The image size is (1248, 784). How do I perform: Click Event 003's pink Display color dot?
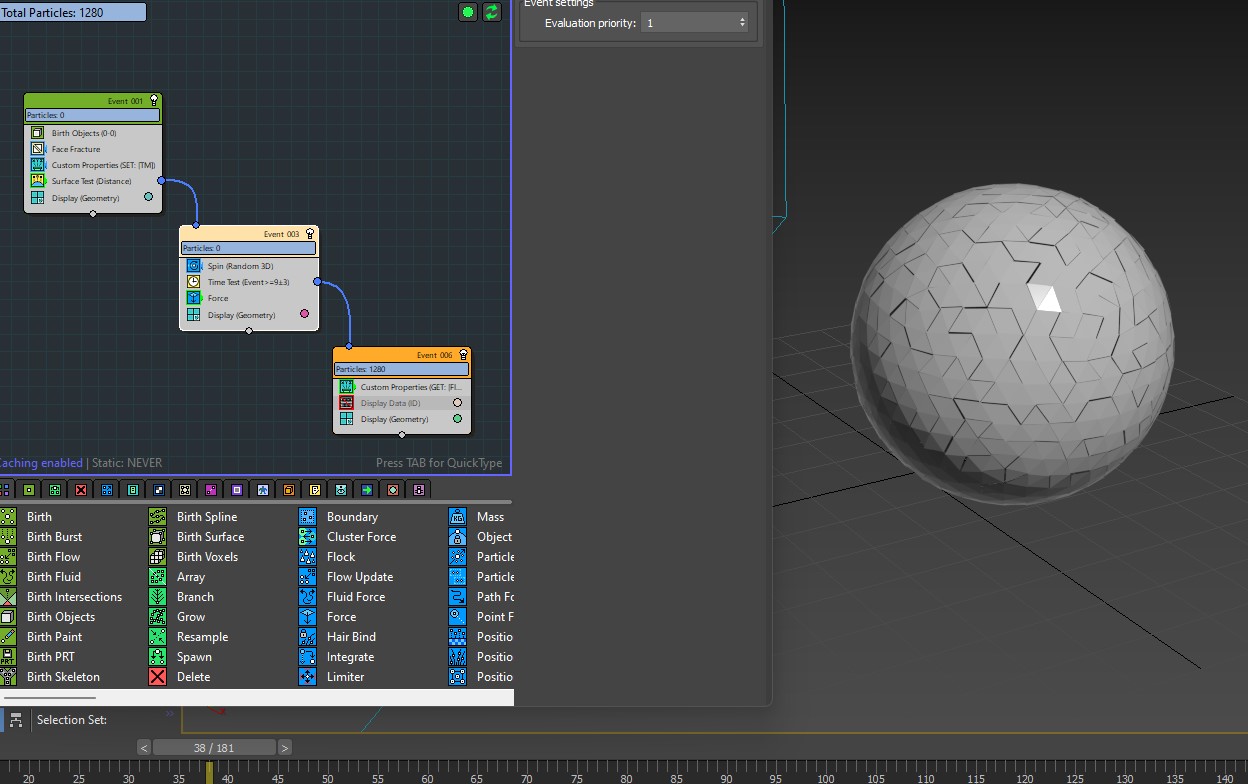[x=305, y=314]
